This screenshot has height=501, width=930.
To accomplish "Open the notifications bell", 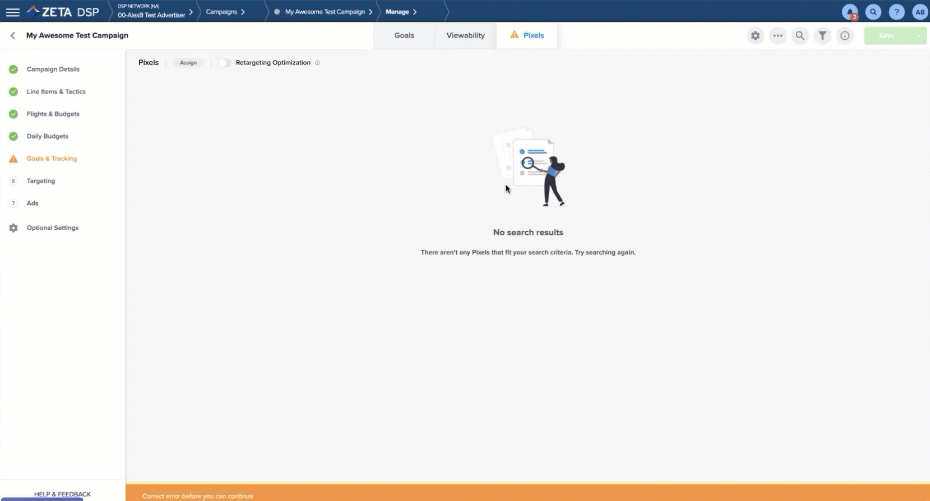I will pyautogui.click(x=850, y=12).
